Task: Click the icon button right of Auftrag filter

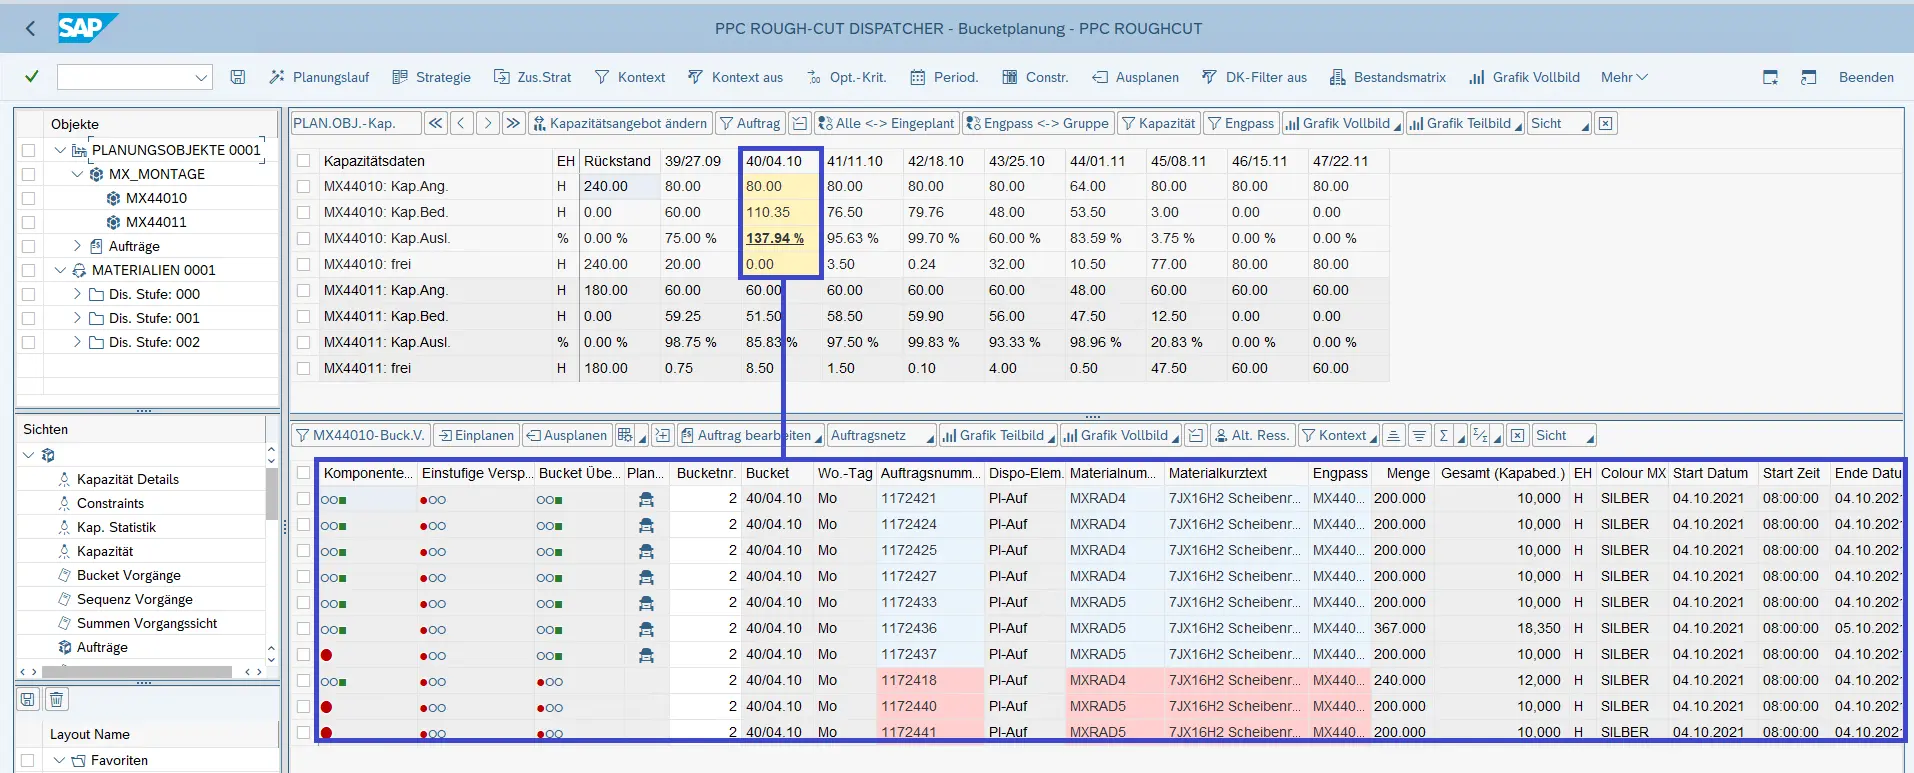Action: (x=799, y=123)
